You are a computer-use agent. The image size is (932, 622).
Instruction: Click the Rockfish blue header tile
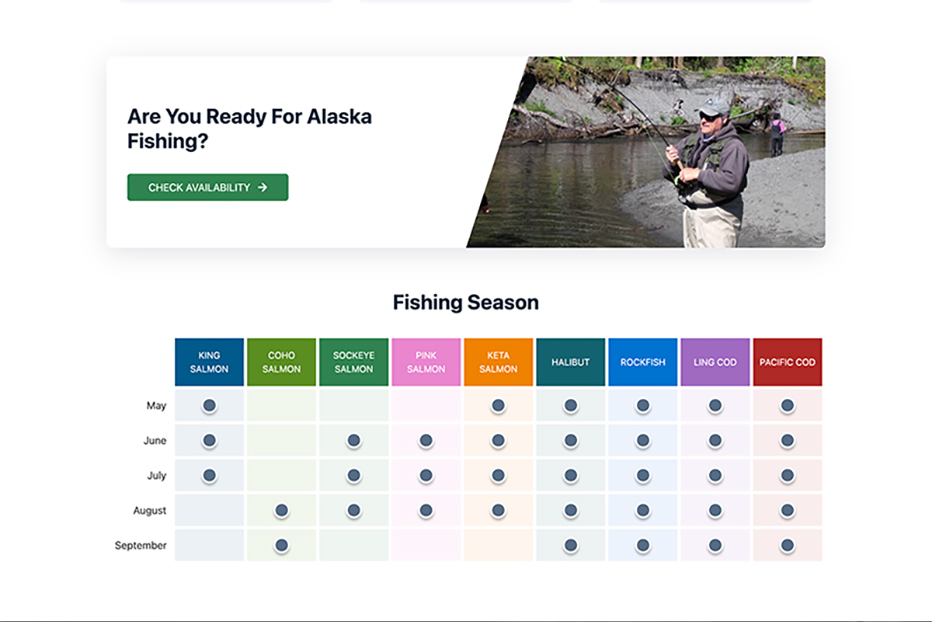pos(643,362)
